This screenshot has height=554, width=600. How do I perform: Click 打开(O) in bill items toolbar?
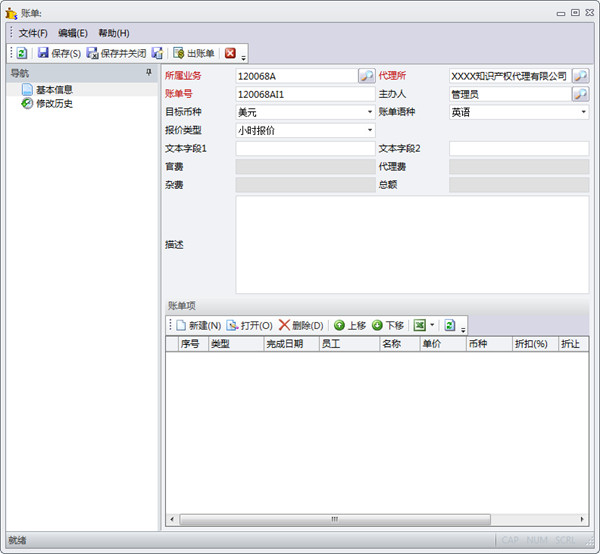[x=249, y=326]
